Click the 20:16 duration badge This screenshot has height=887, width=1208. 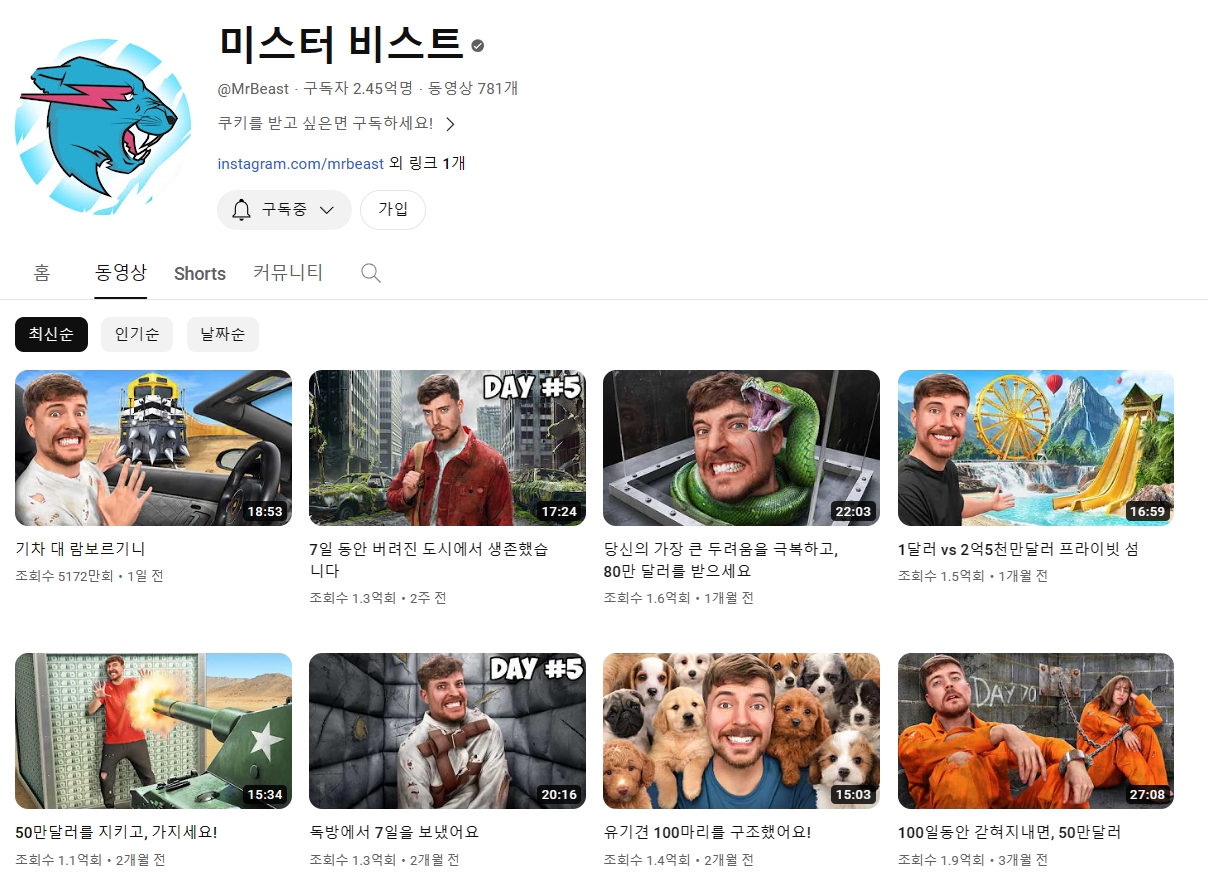(x=559, y=794)
